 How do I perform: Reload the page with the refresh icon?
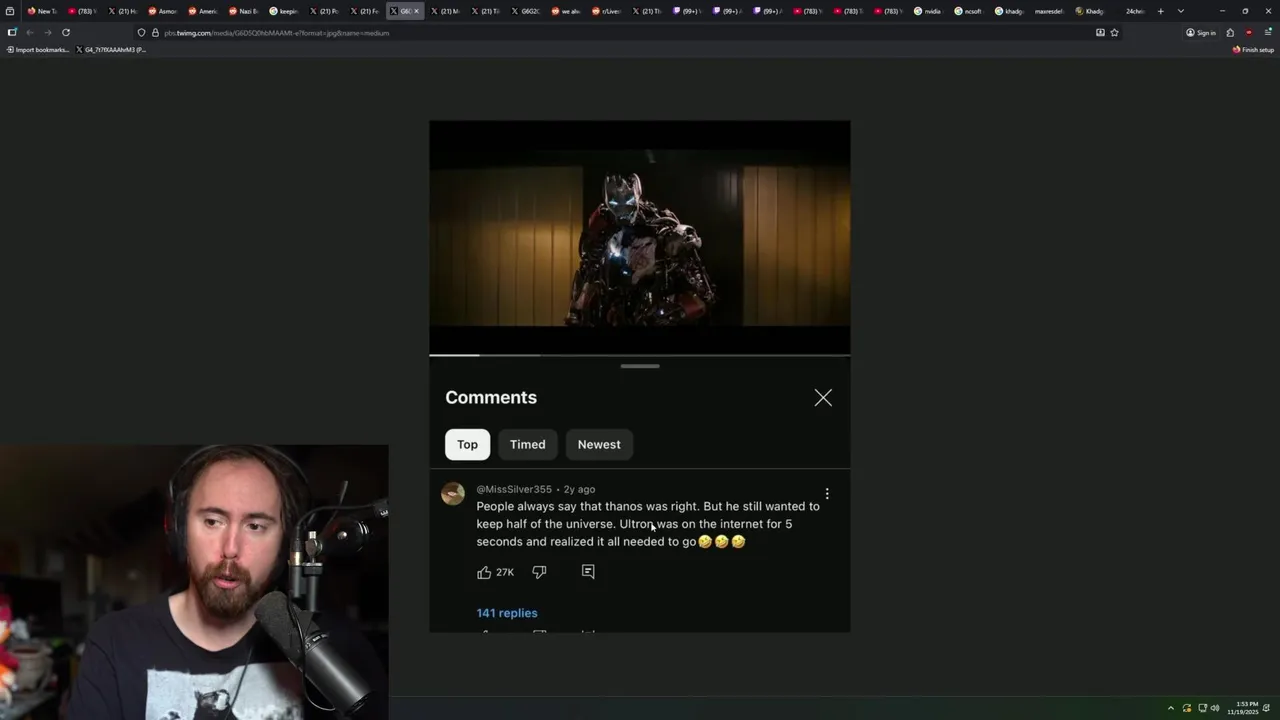(x=66, y=32)
